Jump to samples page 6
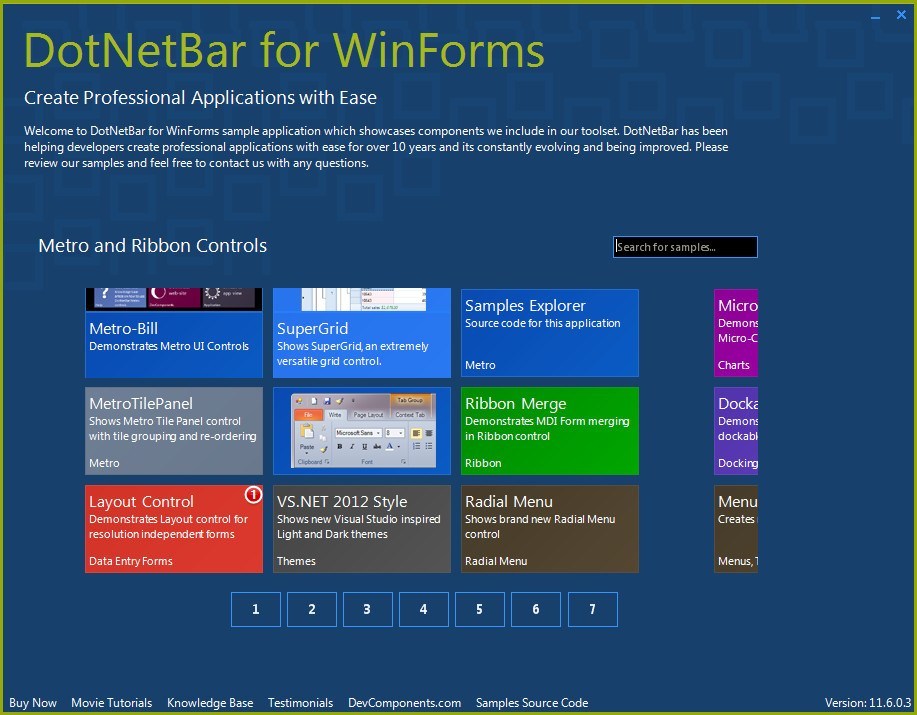917x715 pixels. pos(536,609)
